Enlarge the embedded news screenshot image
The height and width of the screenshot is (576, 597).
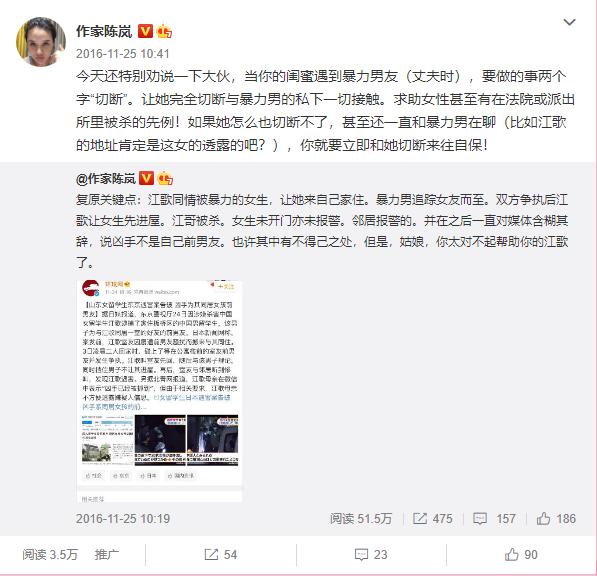pos(160,391)
